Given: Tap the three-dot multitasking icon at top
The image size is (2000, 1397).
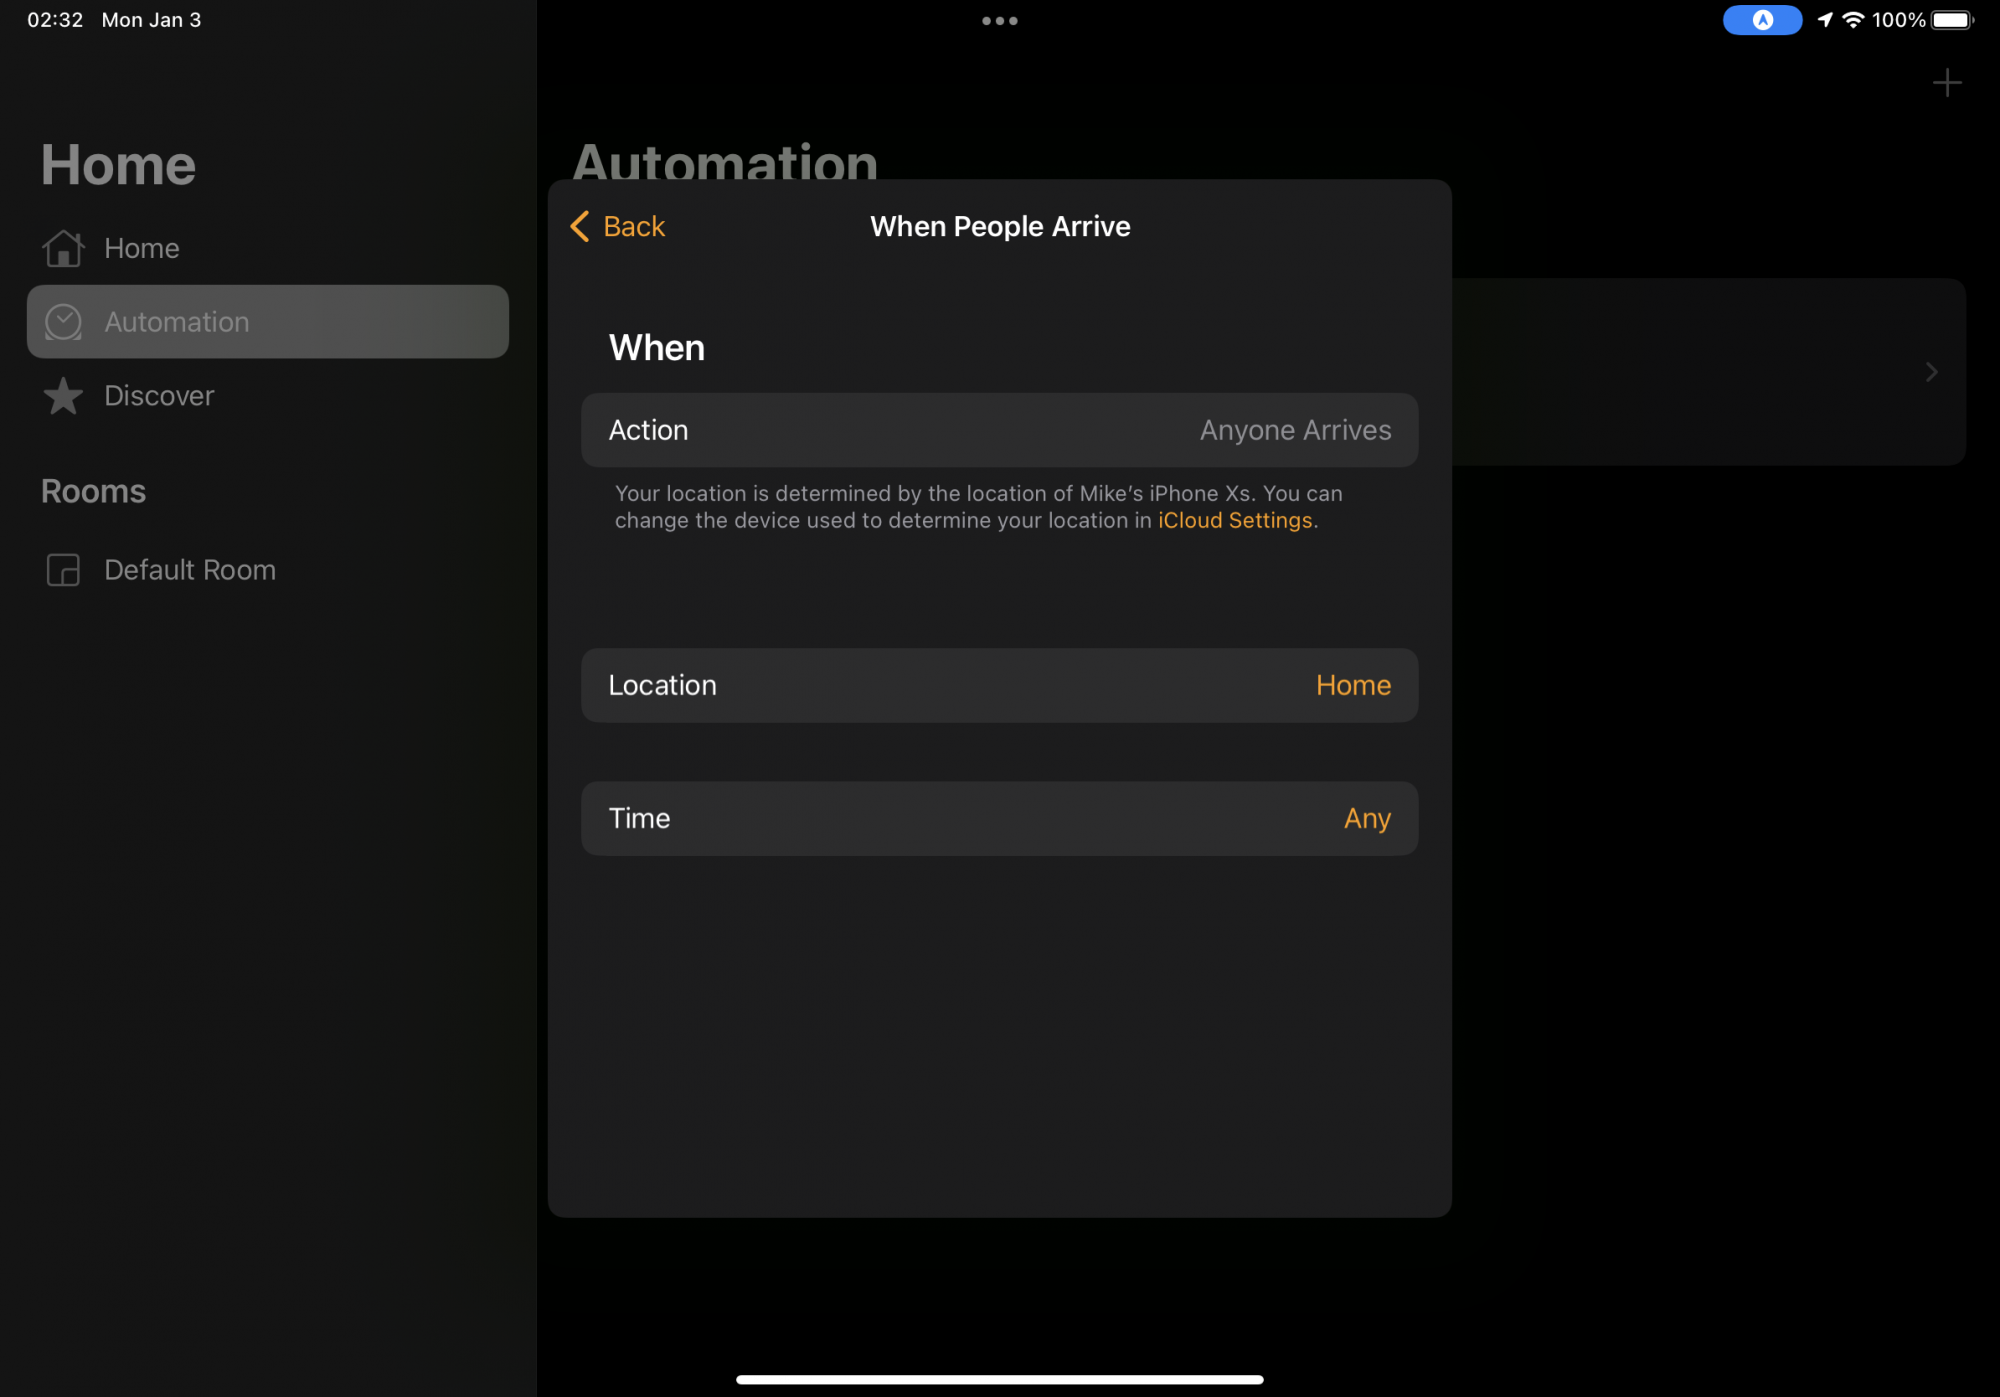Looking at the screenshot, I should pos(999,20).
